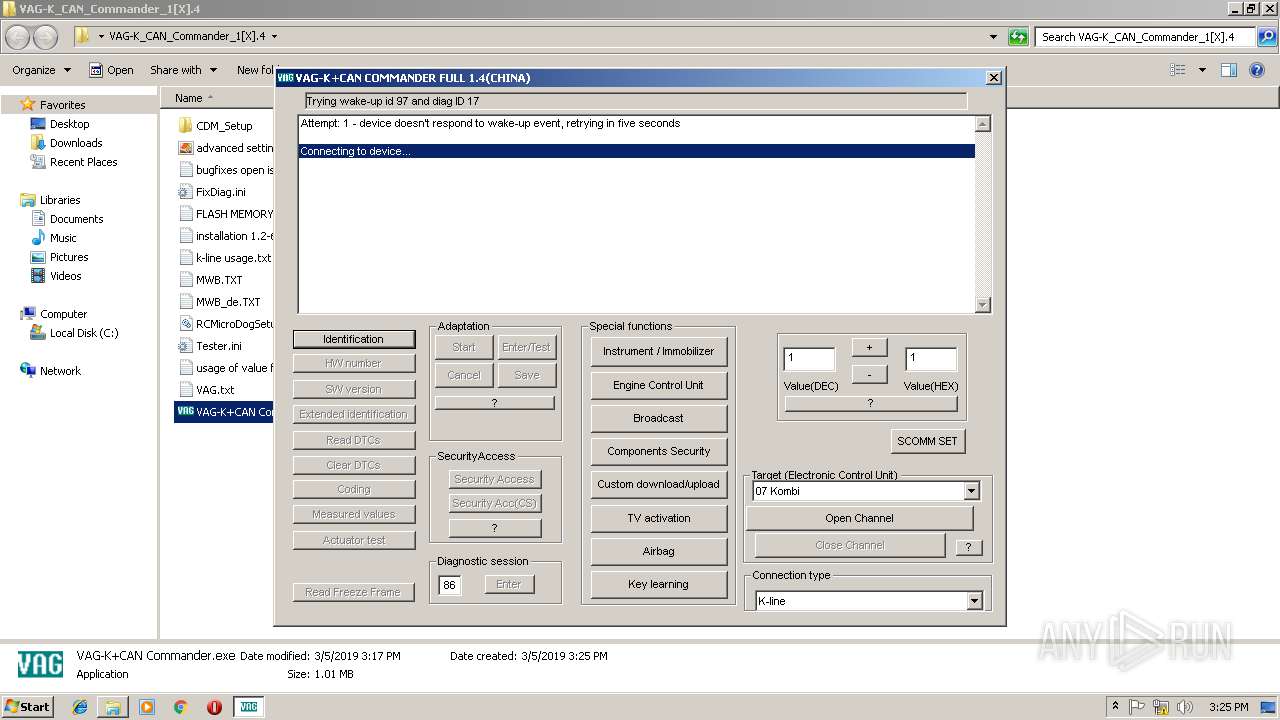Click the Key learning button

point(658,584)
